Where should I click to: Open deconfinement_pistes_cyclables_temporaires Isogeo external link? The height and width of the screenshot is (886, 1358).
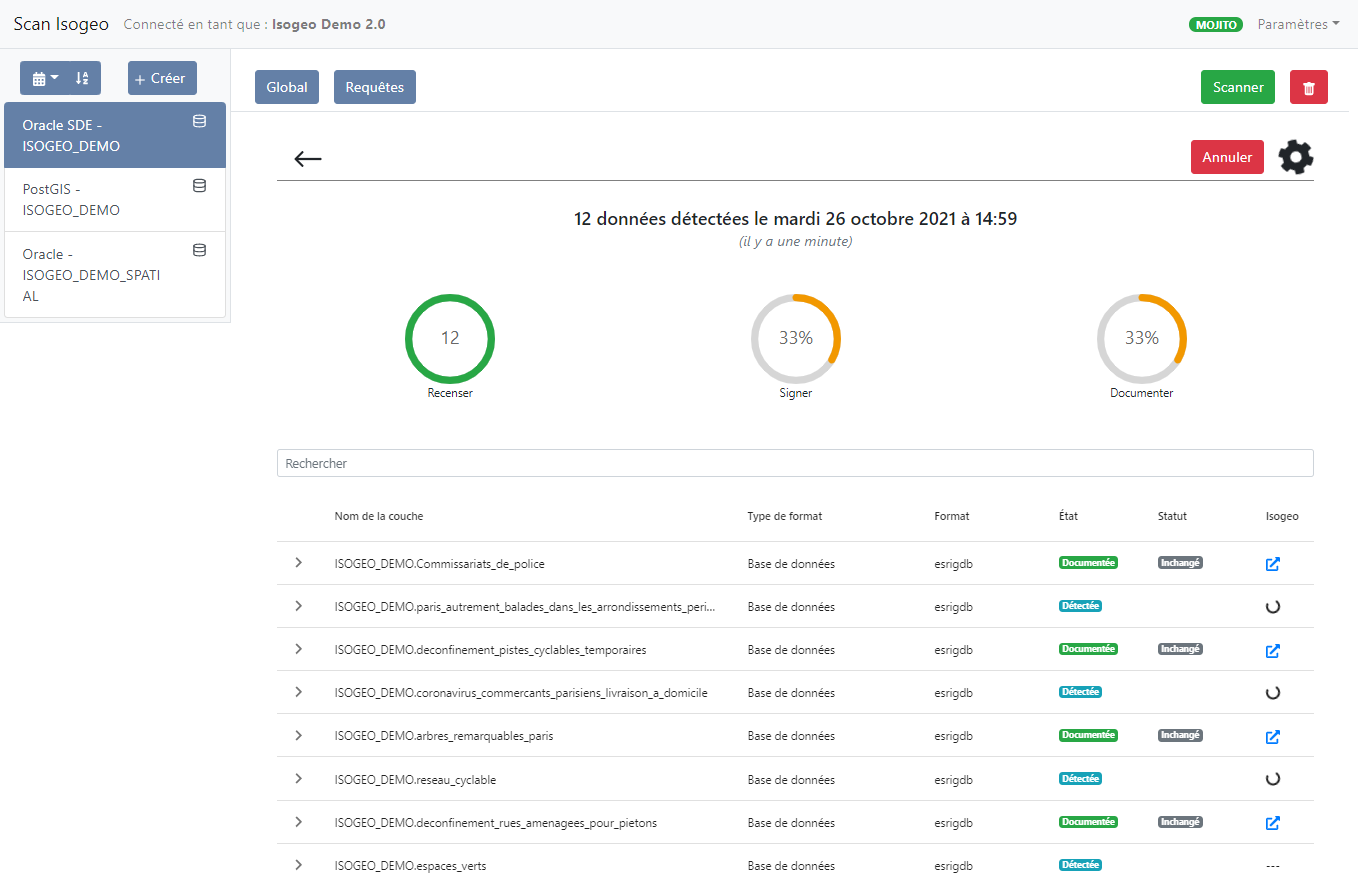1273,651
